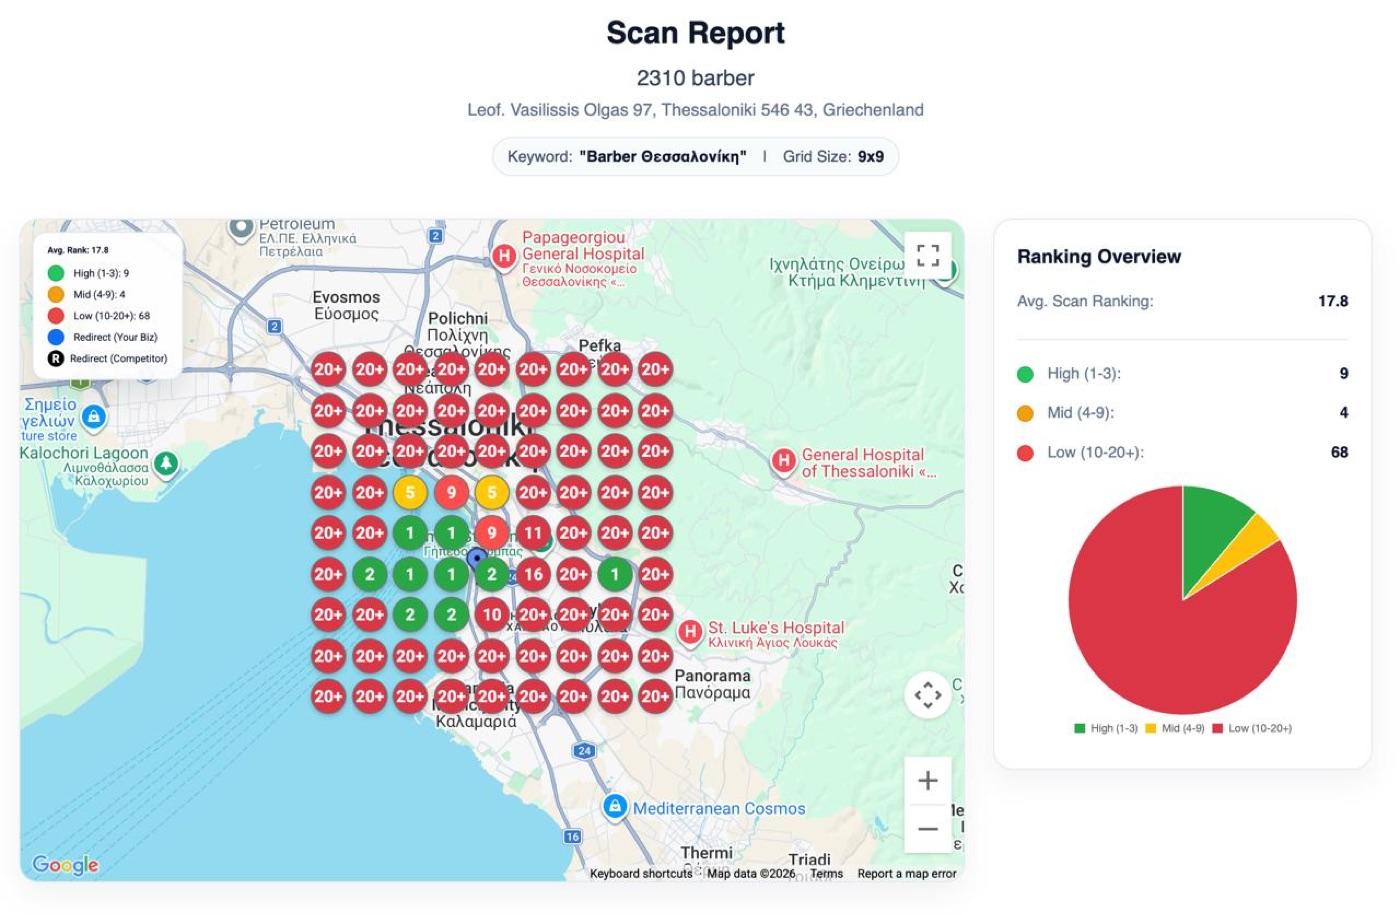Click Report a map error link
1400x915 pixels.
[x=907, y=873]
